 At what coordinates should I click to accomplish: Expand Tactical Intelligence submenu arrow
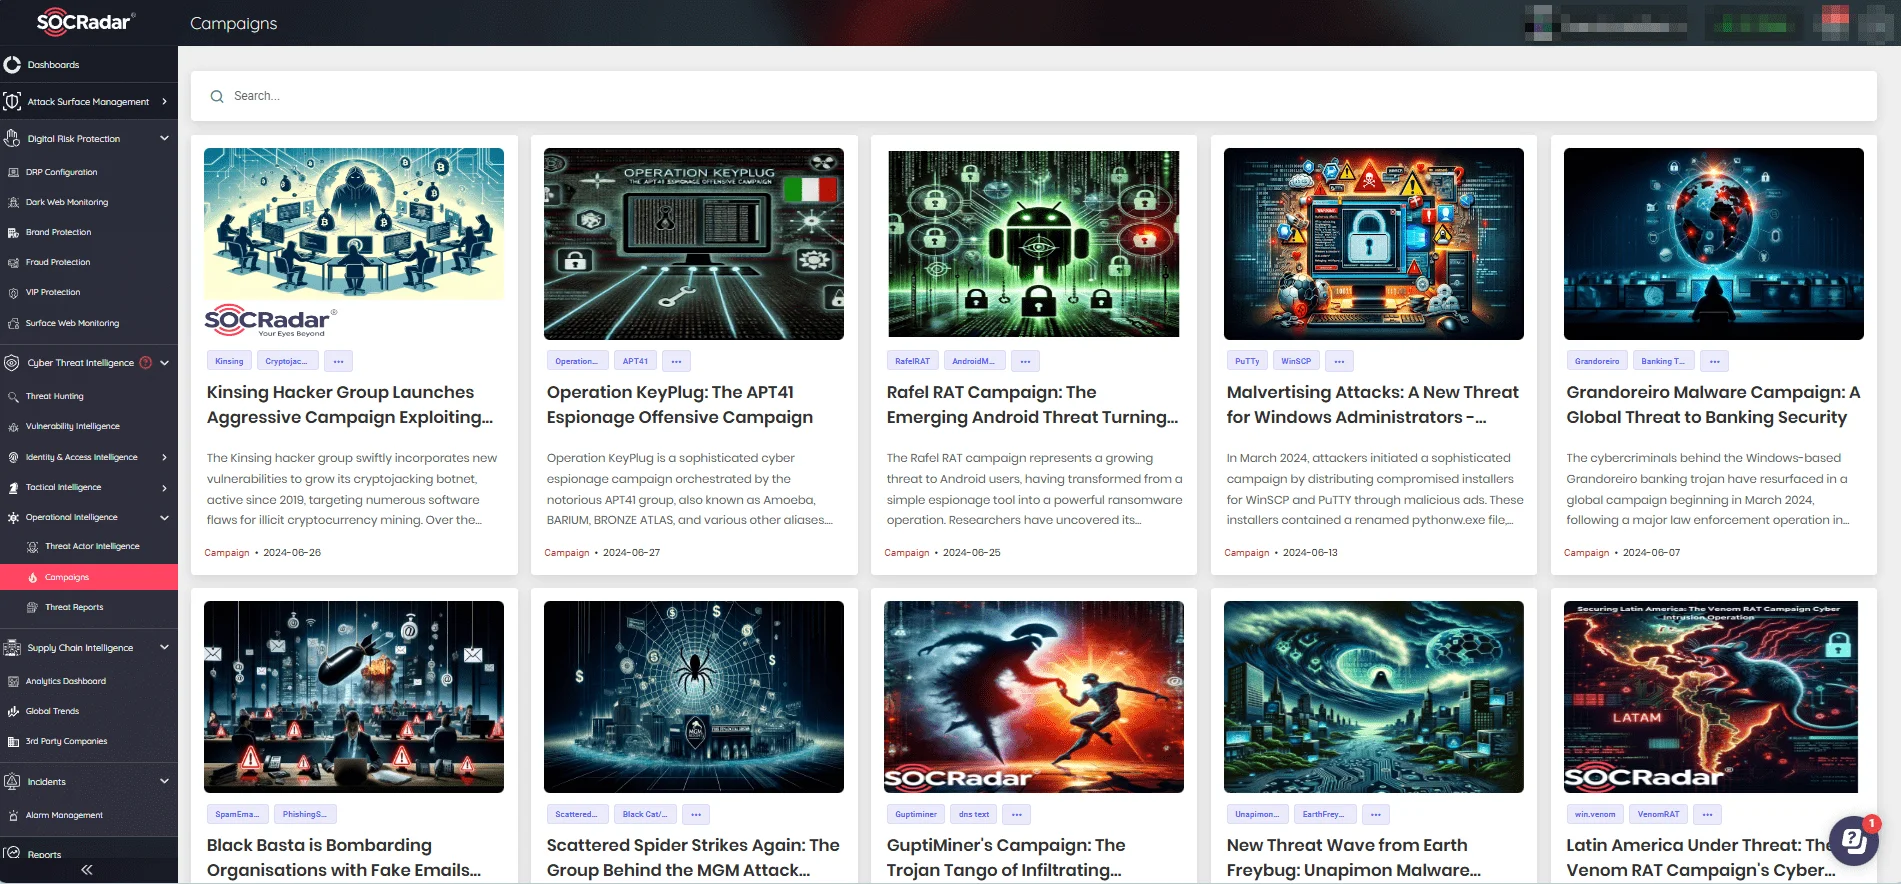click(x=164, y=487)
